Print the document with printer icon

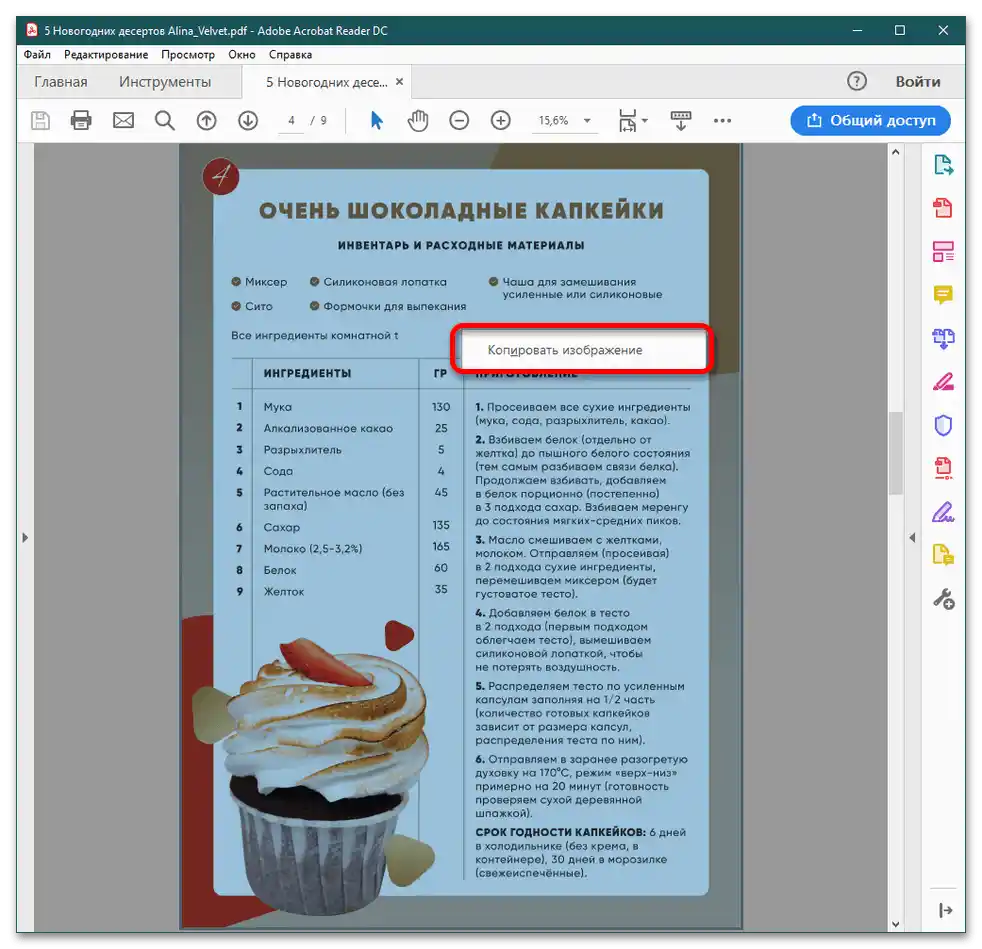[x=81, y=120]
